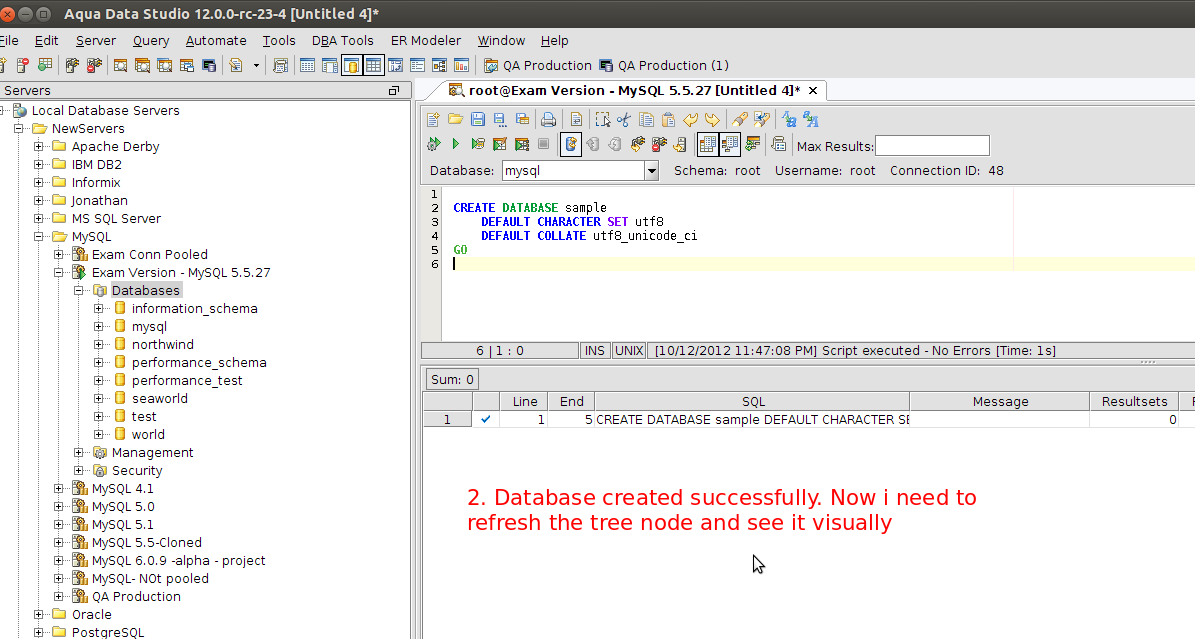Open the Server menu
The height and width of the screenshot is (639, 1195).
[x=95, y=41]
